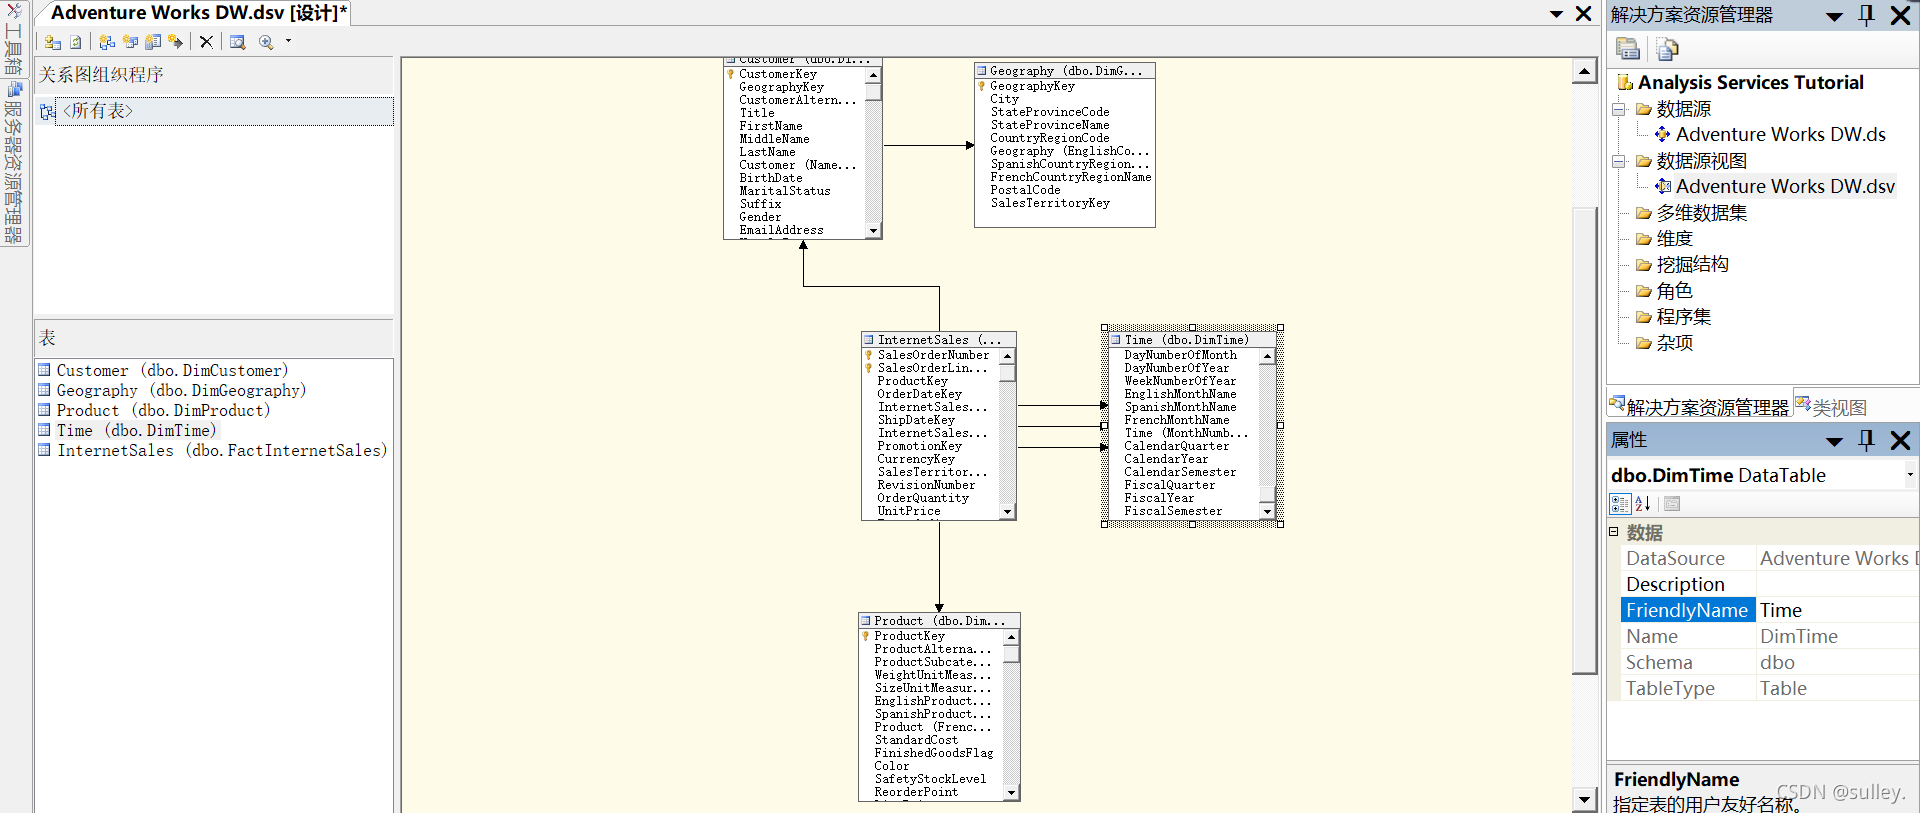
Task: Click diagram vertical scrollbar down arrow
Action: click(1584, 800)
